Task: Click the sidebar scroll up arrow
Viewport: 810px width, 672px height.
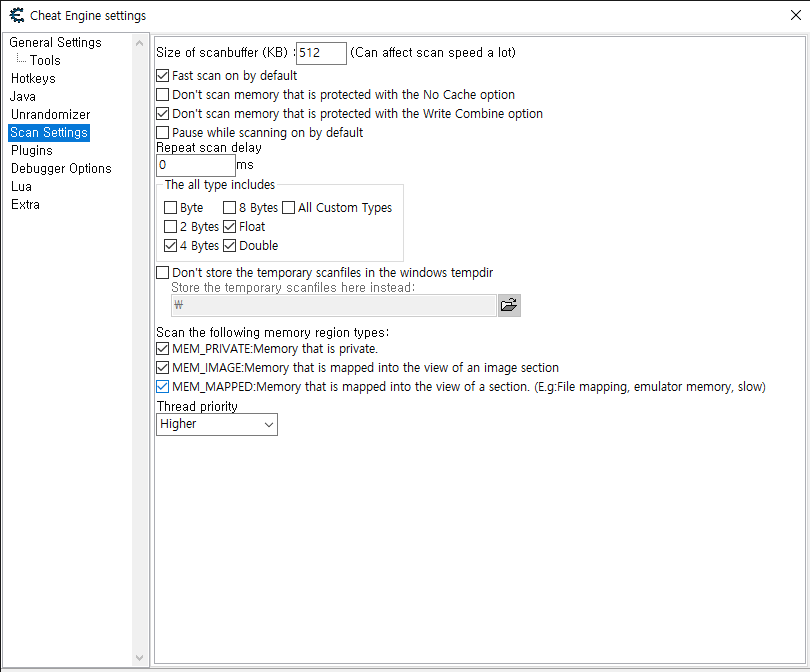Action: point(139,43)
